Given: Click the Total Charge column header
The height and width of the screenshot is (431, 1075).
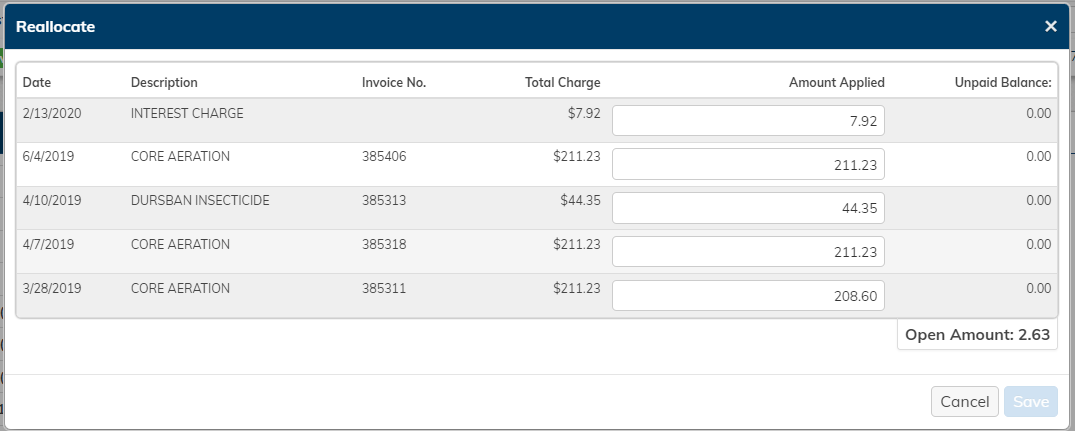Looking at the screenshot, I should [x=562, y=82].
